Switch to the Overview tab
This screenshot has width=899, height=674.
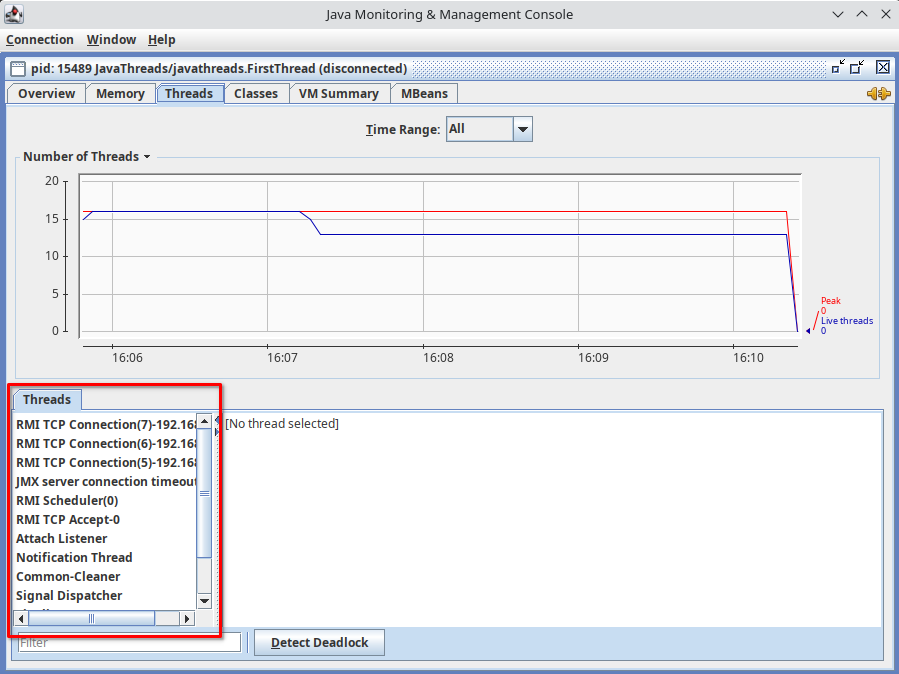pos(46,93)
